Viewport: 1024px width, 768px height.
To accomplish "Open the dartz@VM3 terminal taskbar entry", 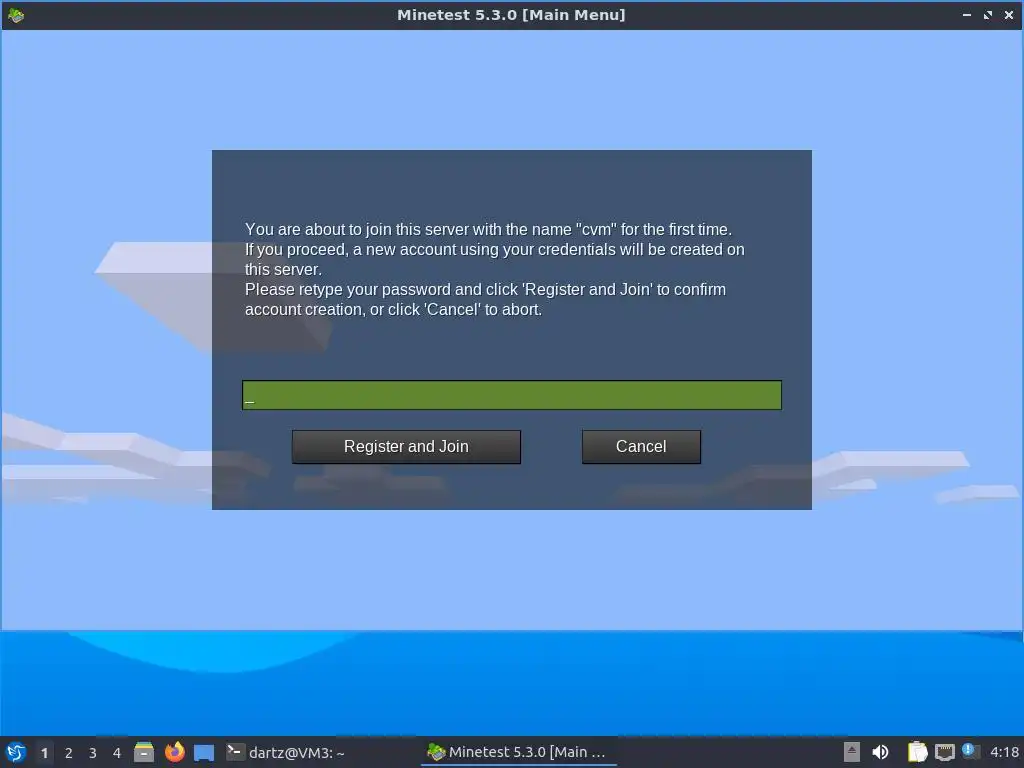I will (285, 752).
